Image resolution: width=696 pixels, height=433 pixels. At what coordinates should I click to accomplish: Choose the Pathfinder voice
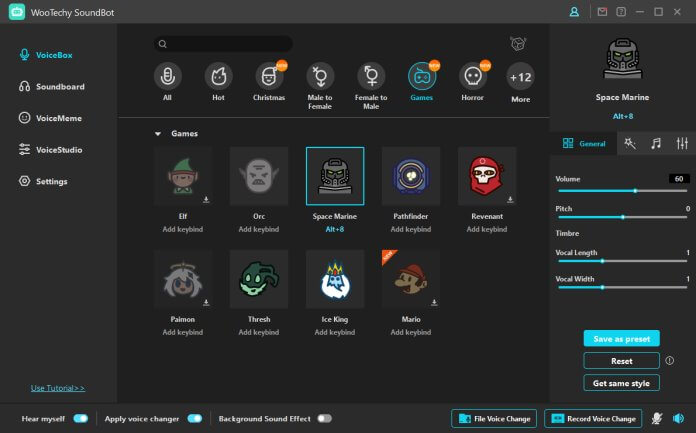[x=411, y=176]
